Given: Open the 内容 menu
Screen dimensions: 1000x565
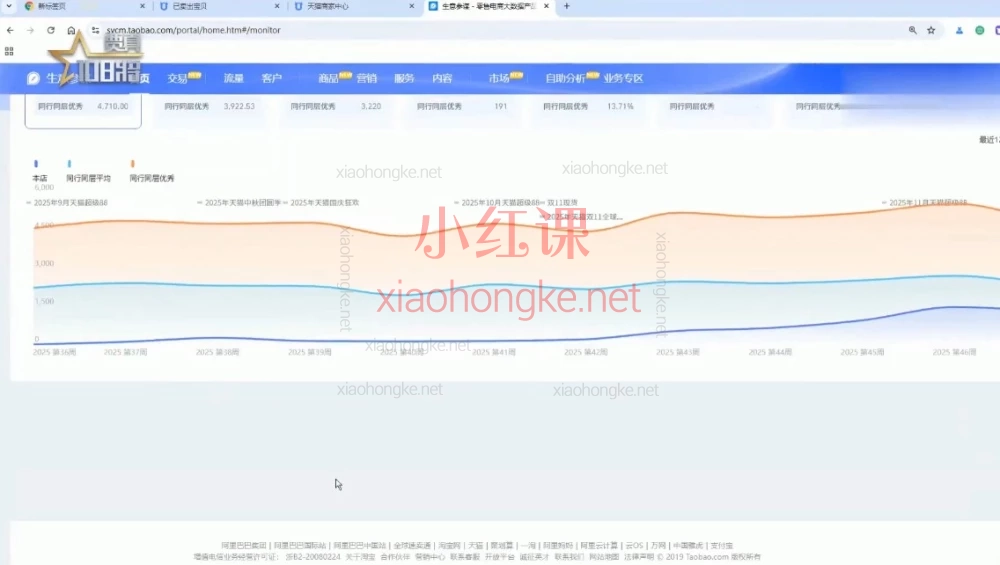Looking at the screenshot, I should point(442,78).
